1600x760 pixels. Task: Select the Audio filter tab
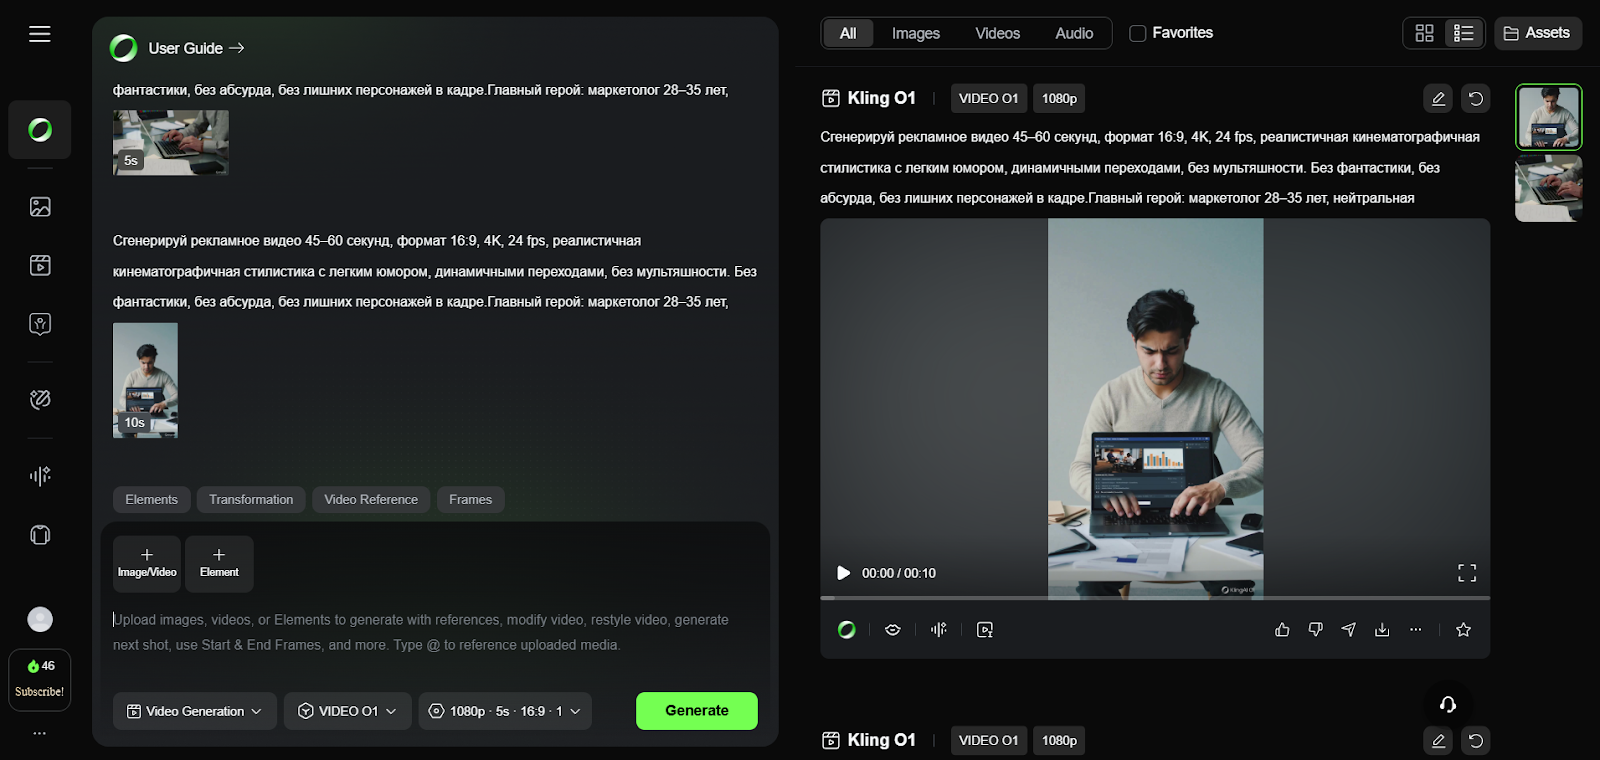click(x=1074, y=33)
